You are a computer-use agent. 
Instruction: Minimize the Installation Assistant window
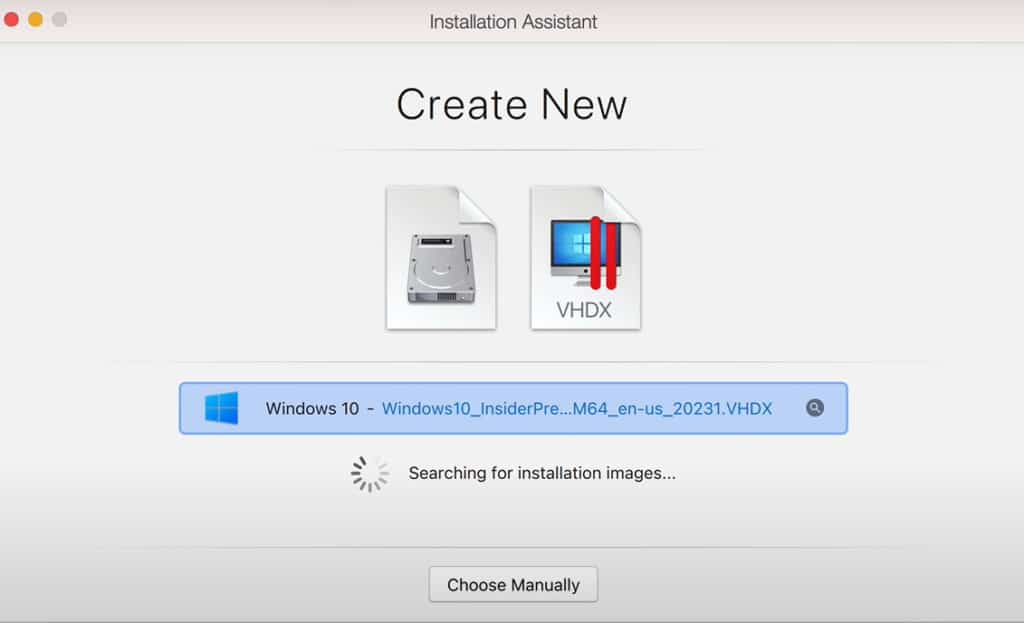35,20
